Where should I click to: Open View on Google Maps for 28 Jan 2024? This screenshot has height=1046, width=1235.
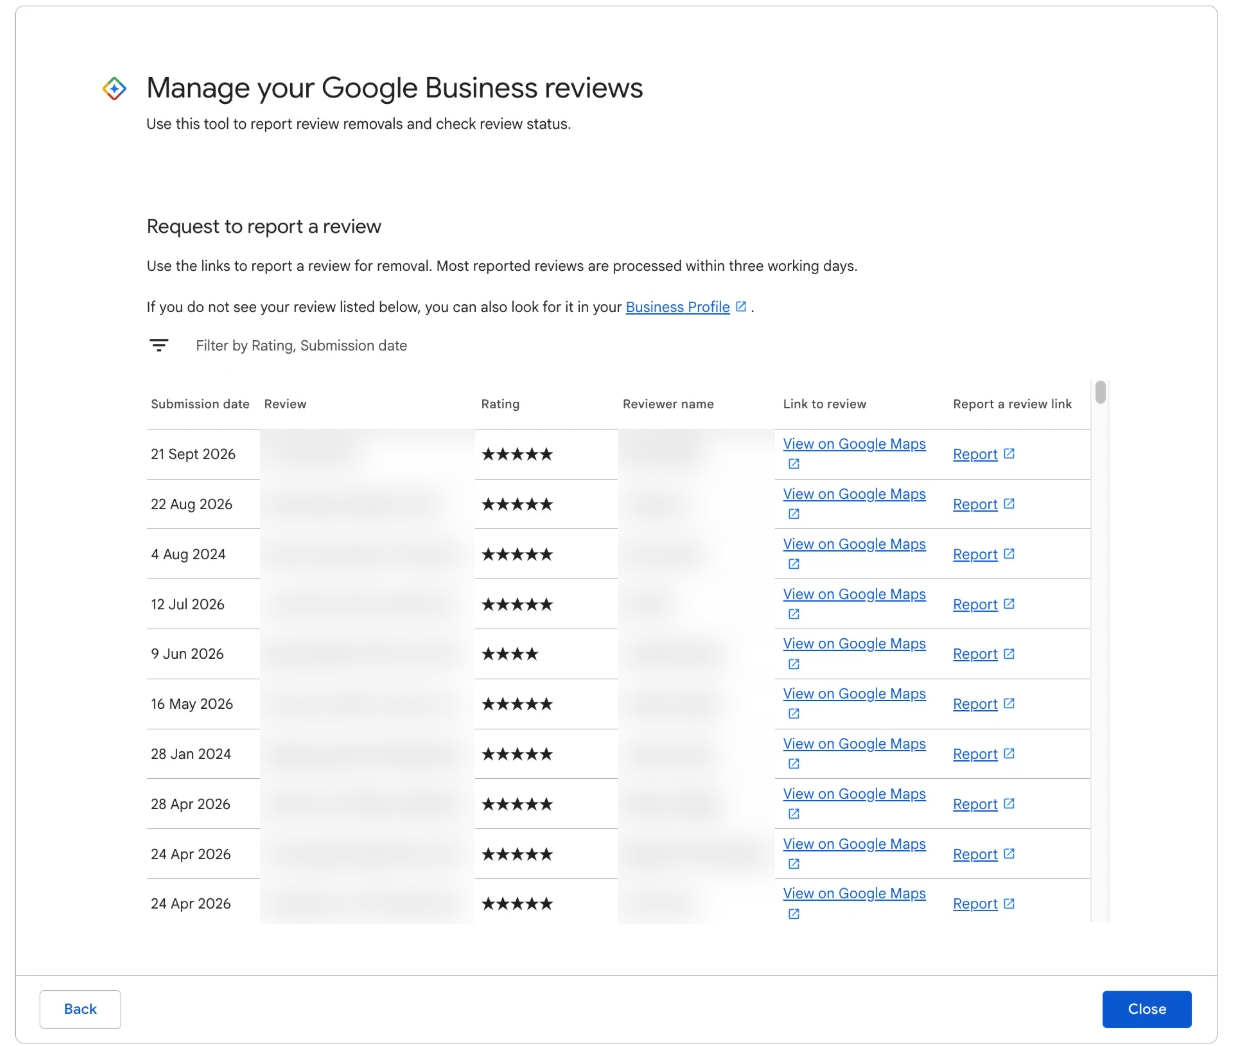coord(854,744)
